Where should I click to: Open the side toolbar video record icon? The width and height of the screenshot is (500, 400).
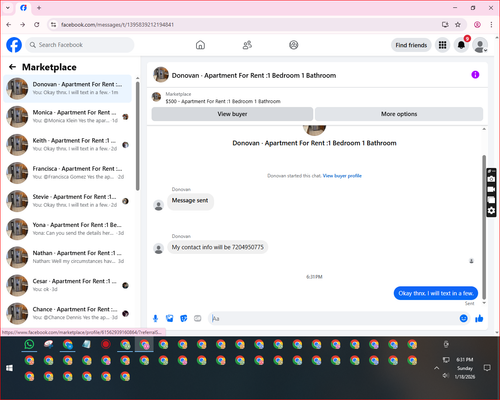pos(491,189)
